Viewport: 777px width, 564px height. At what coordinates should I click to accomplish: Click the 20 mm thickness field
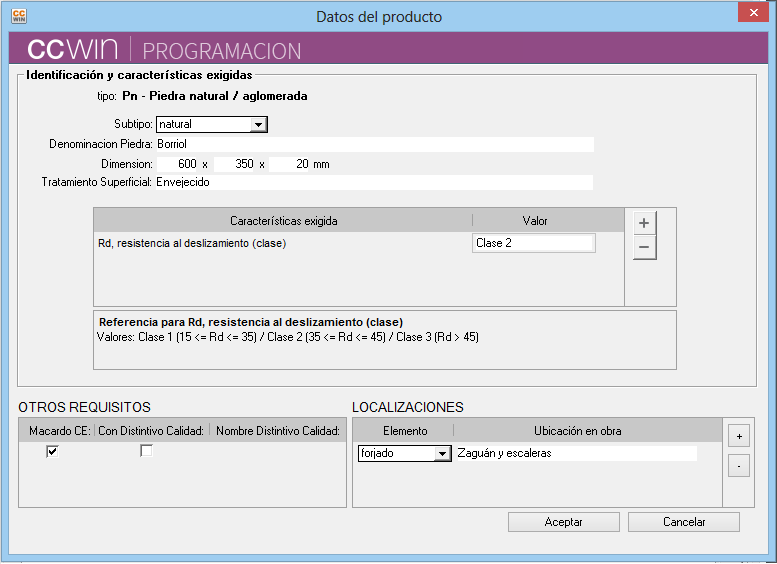tap(290, 164)
